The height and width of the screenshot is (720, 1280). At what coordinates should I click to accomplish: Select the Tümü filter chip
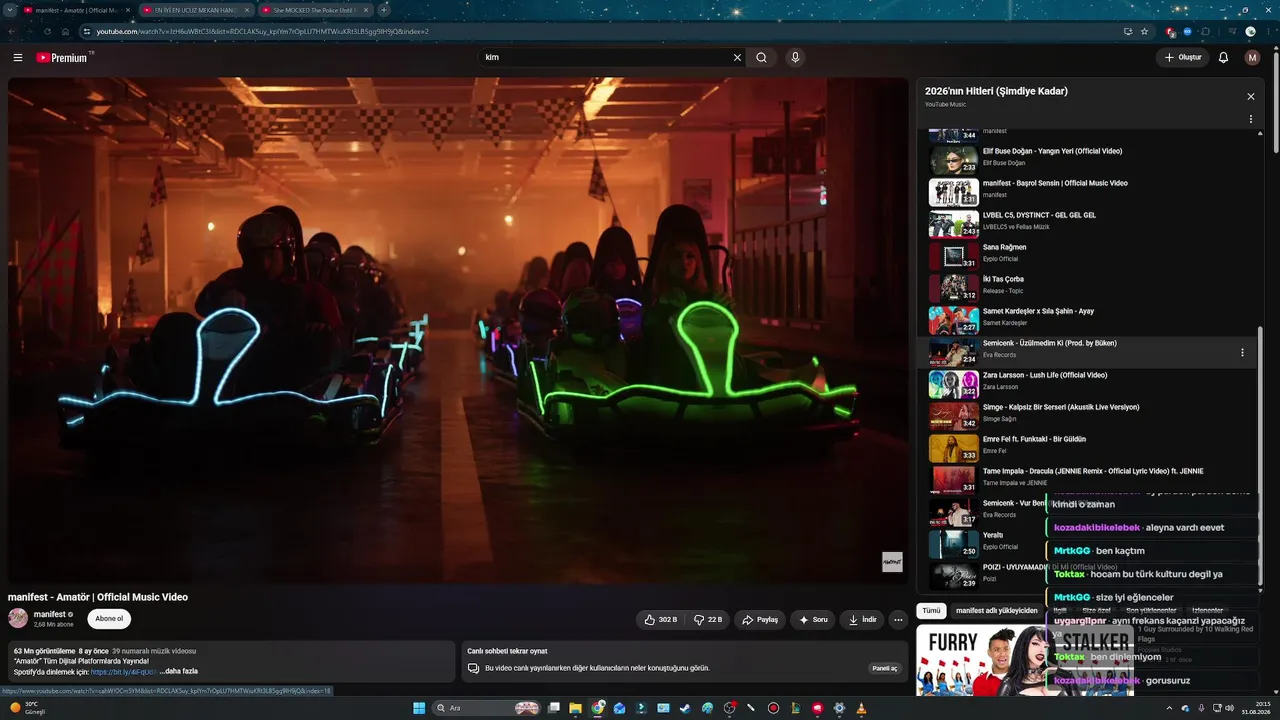pyautogui.click(x=931, y=610)
